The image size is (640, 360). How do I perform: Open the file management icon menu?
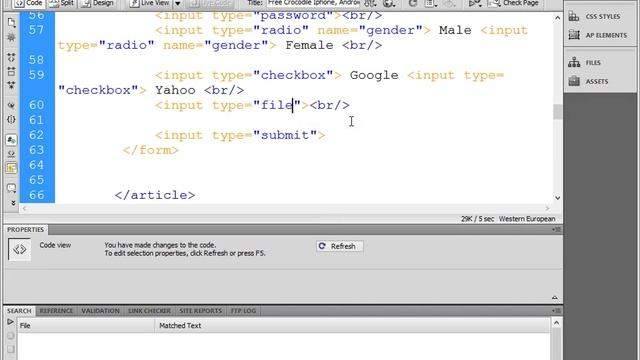pyautogui.click(x=370, y=4)
